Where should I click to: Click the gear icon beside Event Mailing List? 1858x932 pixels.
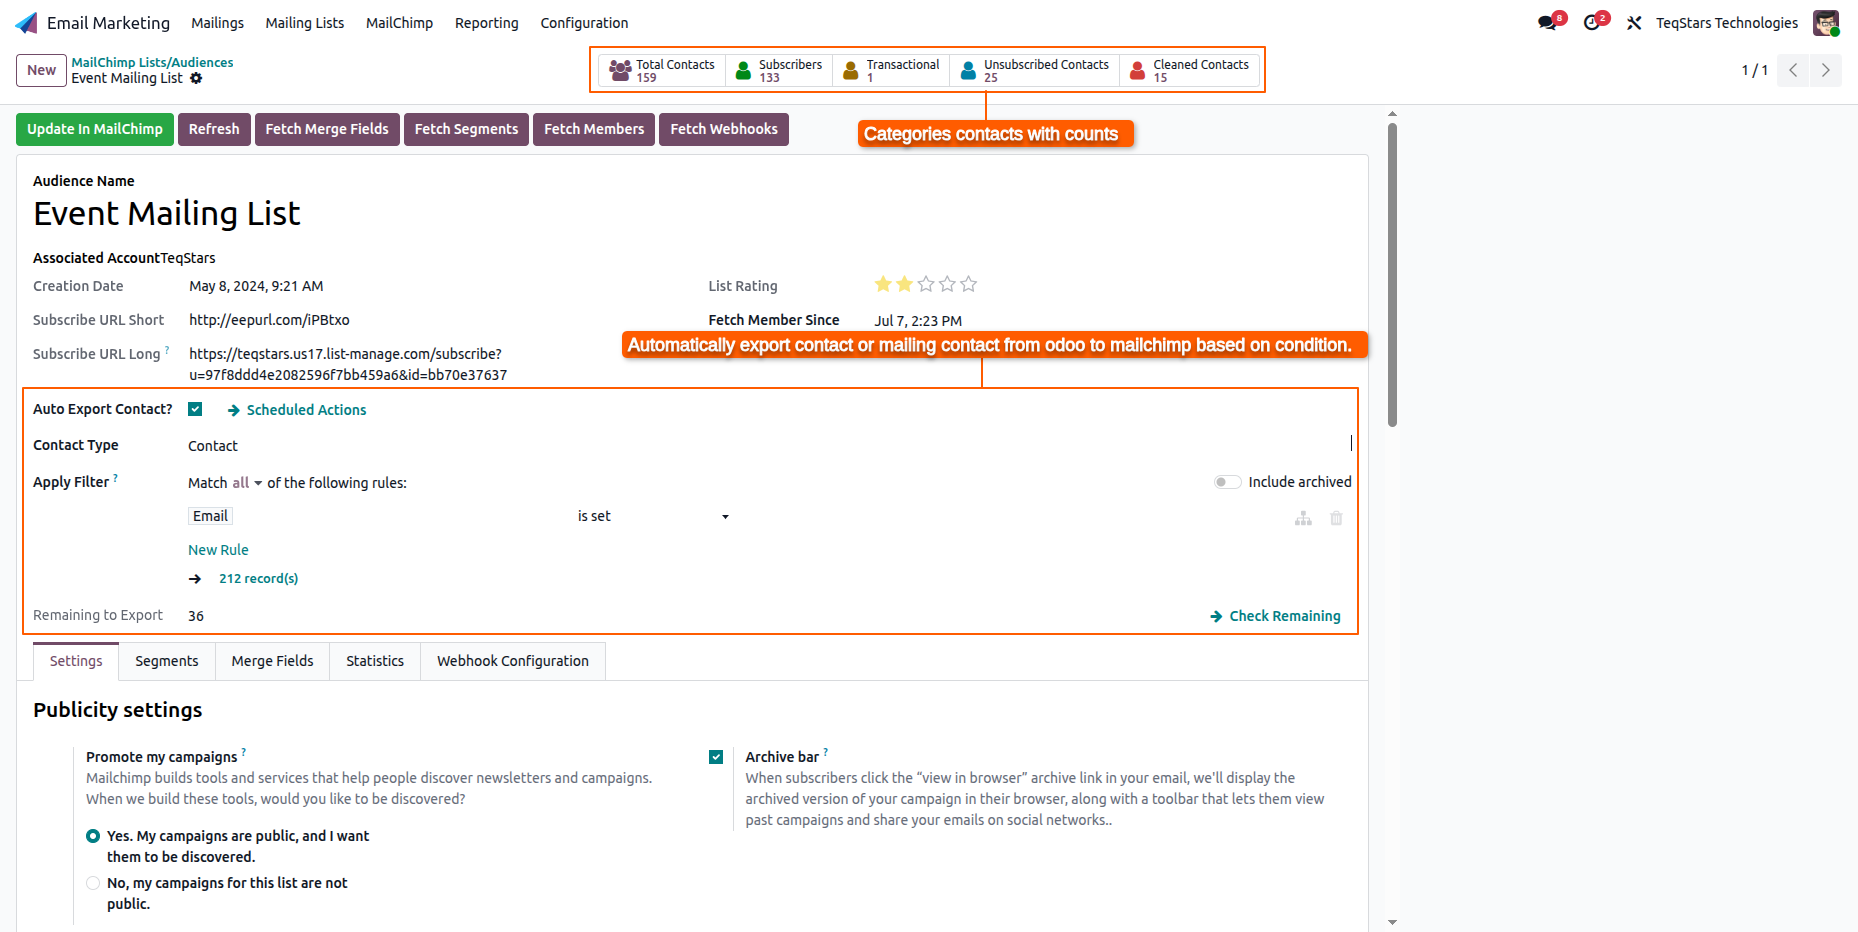tap(196, 78)
